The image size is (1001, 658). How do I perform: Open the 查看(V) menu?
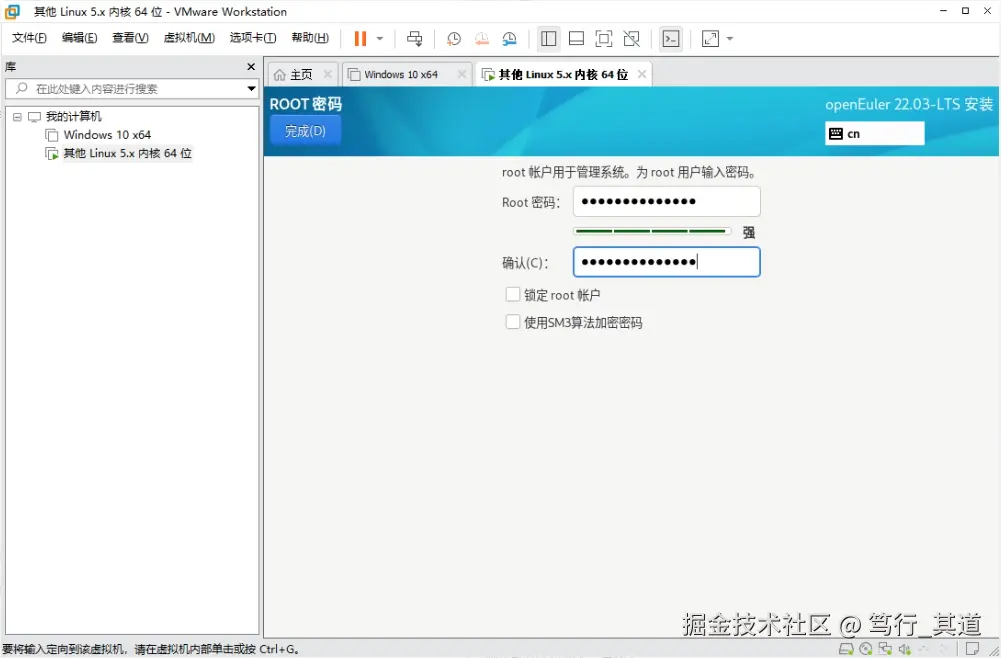click(x=130, y=38)
